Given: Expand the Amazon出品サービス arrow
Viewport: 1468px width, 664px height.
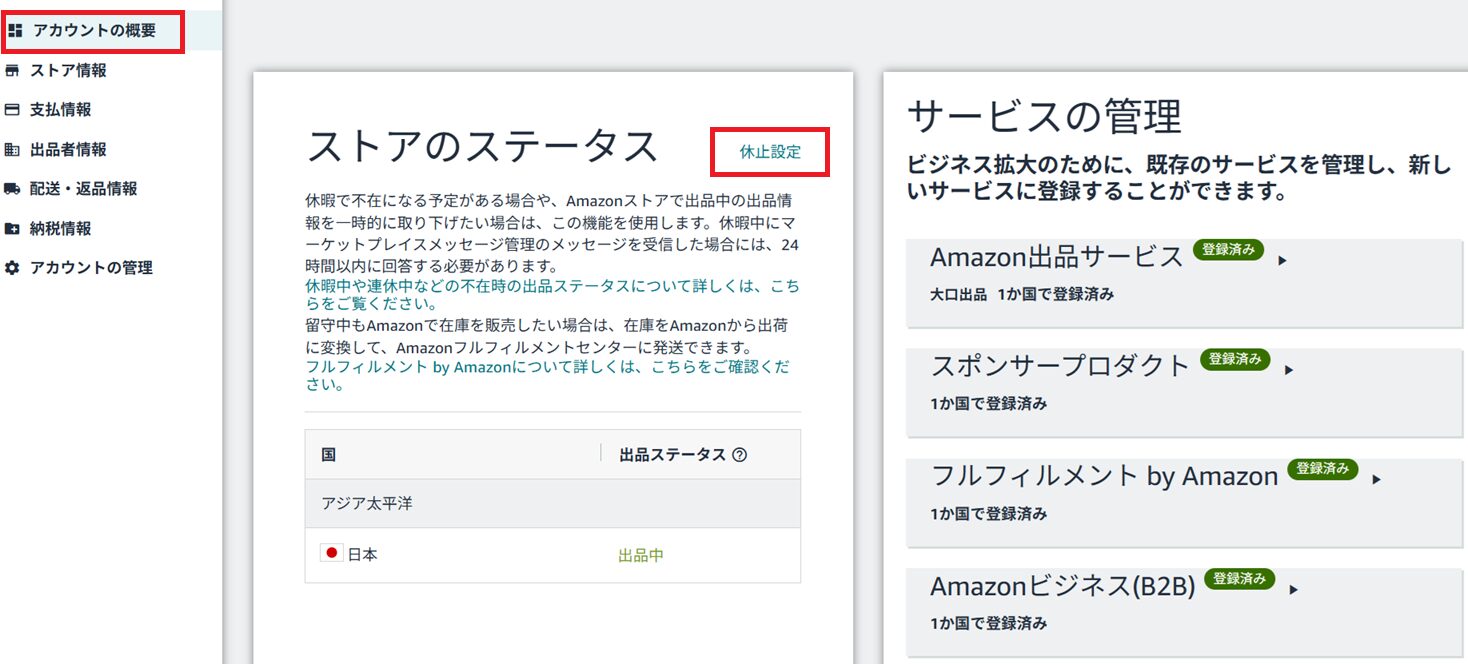Looking at the screenshot, I should (1282, 260).
